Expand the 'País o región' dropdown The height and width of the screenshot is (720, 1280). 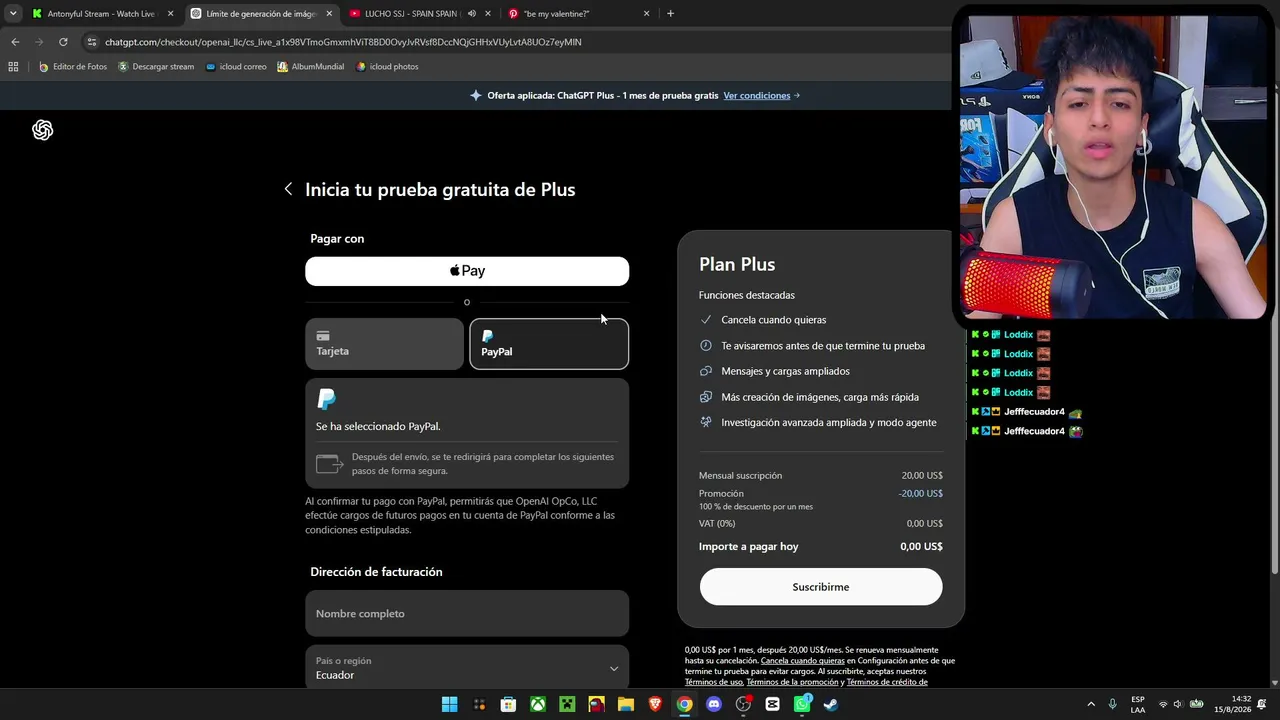tap(467, 667)
